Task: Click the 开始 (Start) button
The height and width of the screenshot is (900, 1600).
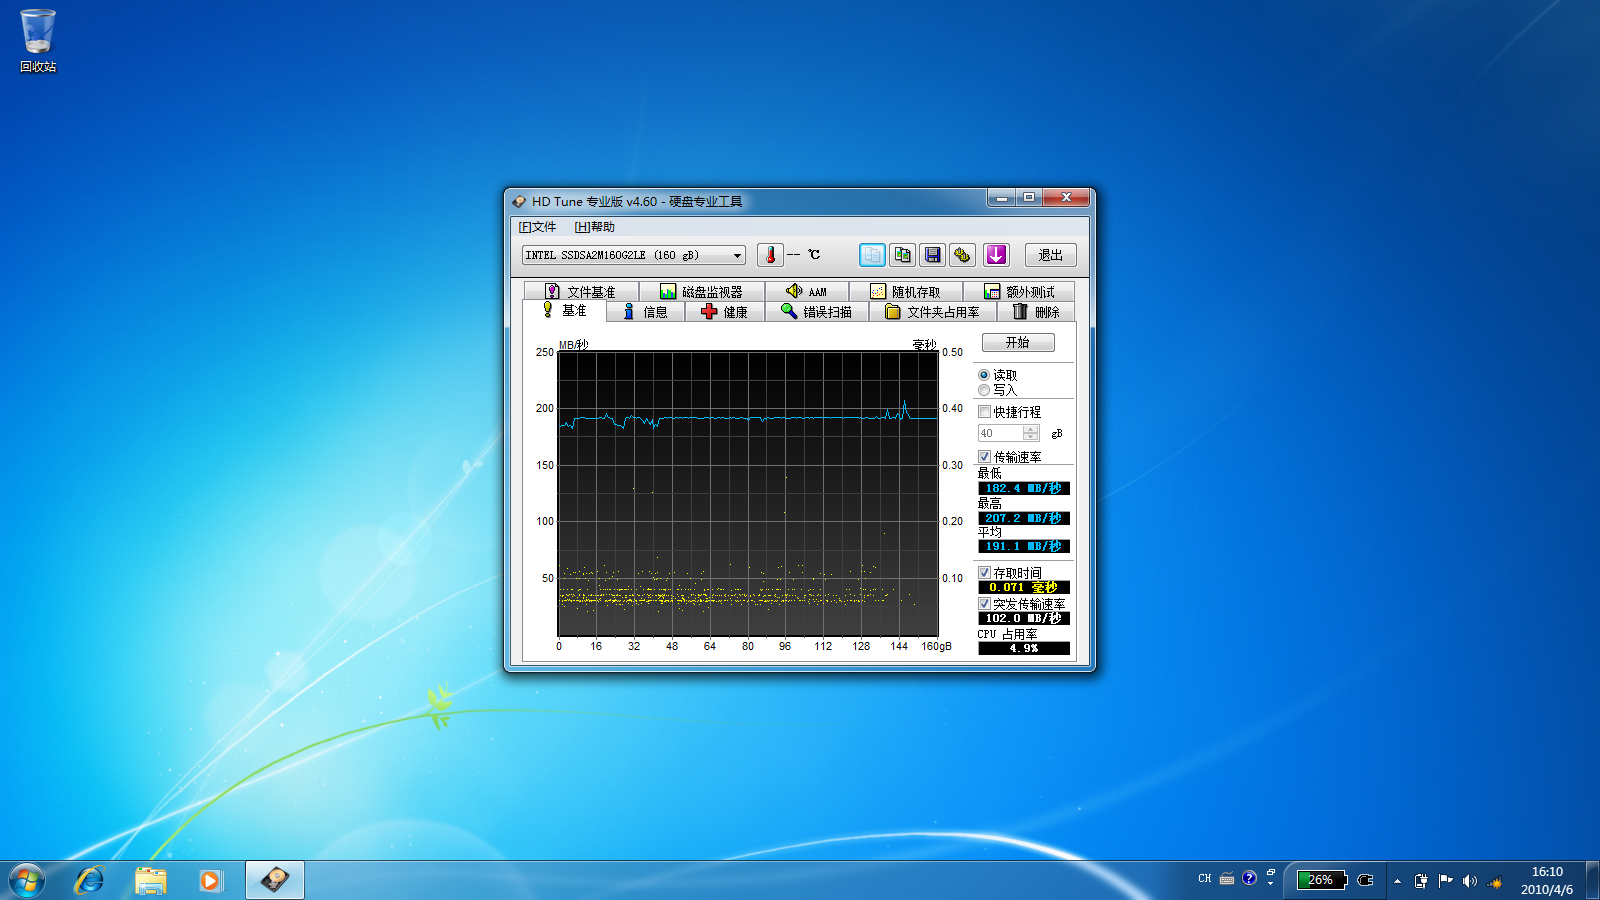Action: coord(1018,342)
